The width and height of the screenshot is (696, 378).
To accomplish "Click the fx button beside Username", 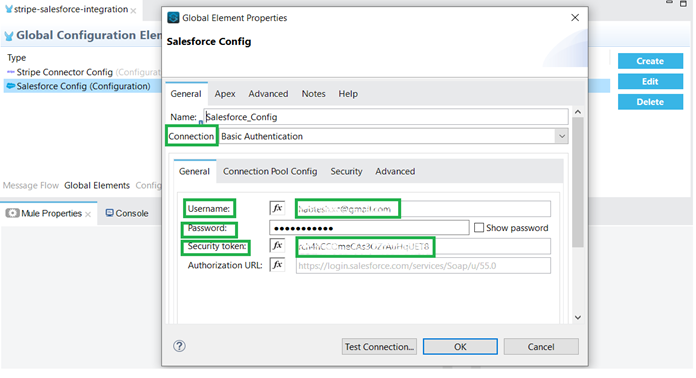I will tap(277, 208).
